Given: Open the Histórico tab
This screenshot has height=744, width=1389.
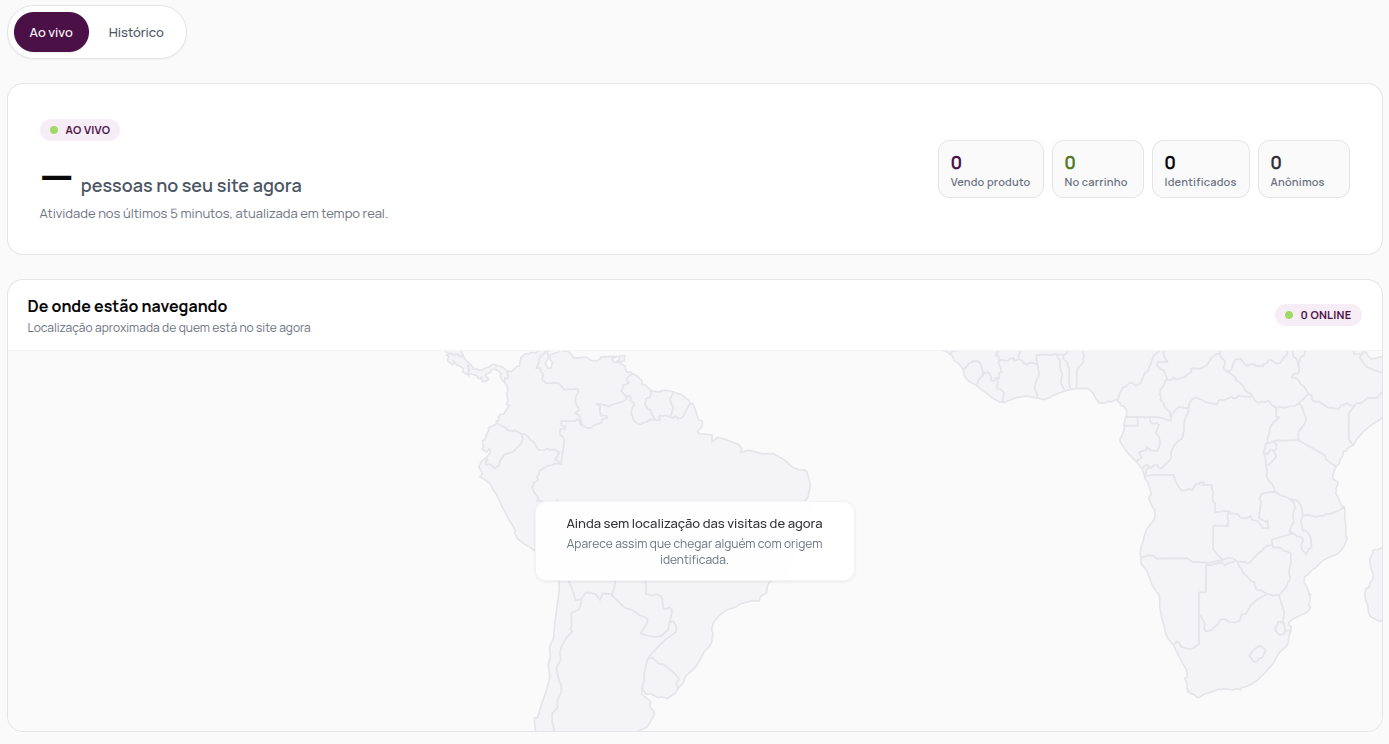Looking at the screenshot, I should pyautogui.click(x=136, y=32).
